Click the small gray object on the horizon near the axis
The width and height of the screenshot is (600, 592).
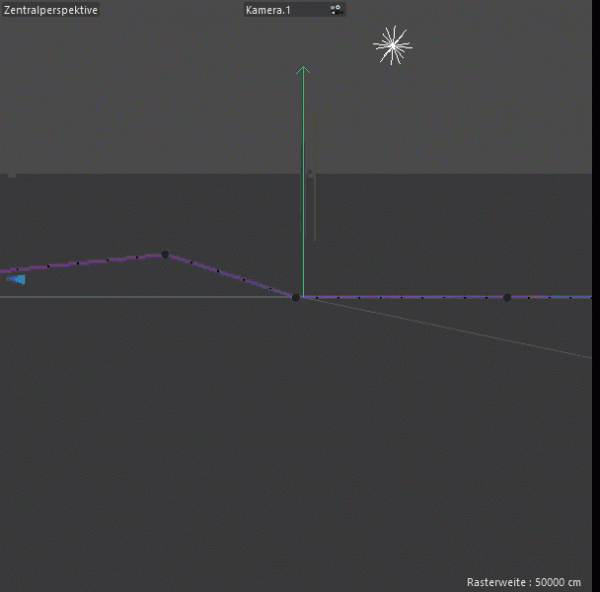pyautogui.click(x=311, y=174)
